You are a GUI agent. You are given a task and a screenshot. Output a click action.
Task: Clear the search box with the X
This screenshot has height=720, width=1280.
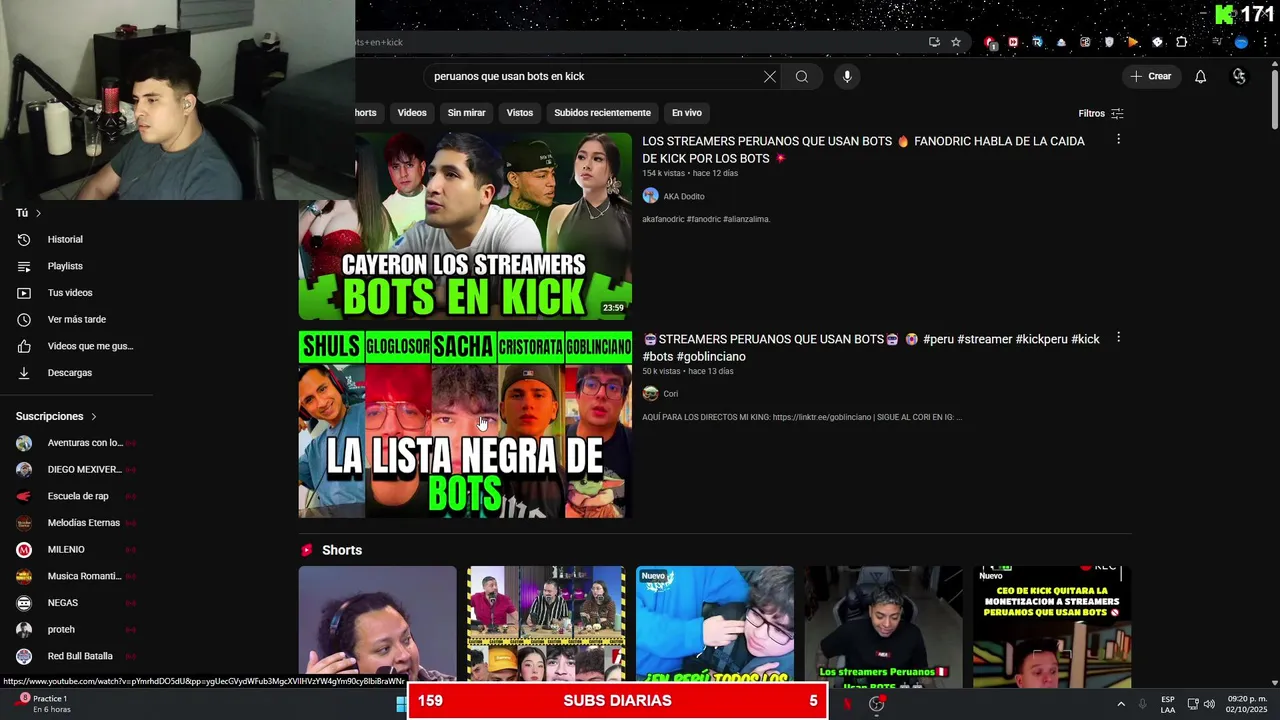point(770,77)
